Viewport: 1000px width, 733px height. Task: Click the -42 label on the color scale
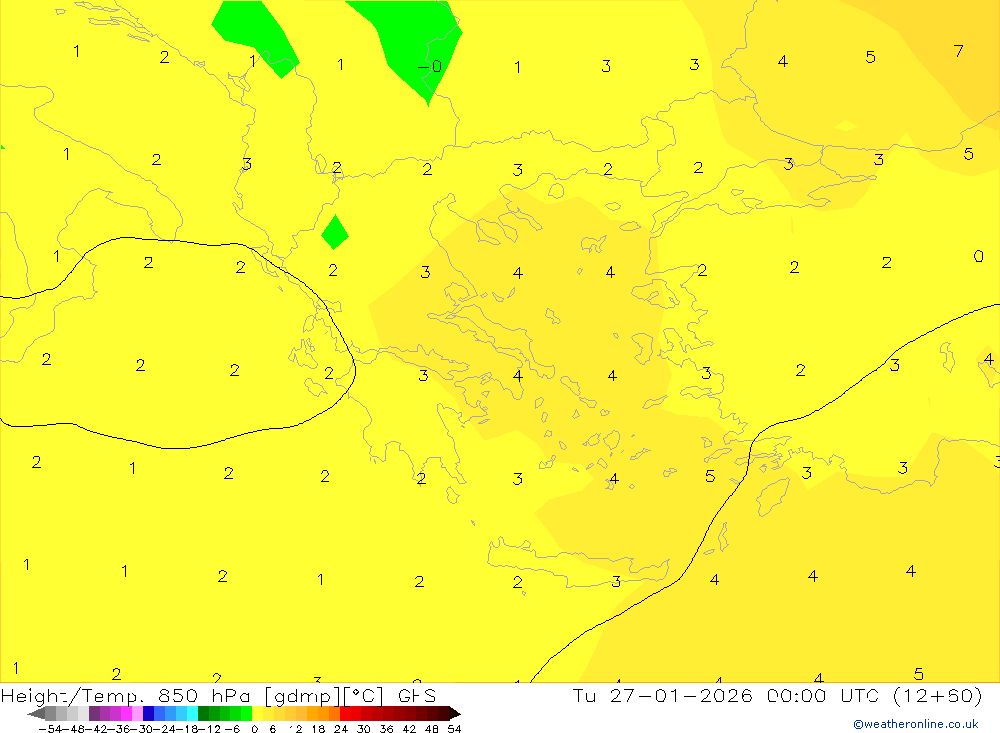click(97, 729)
